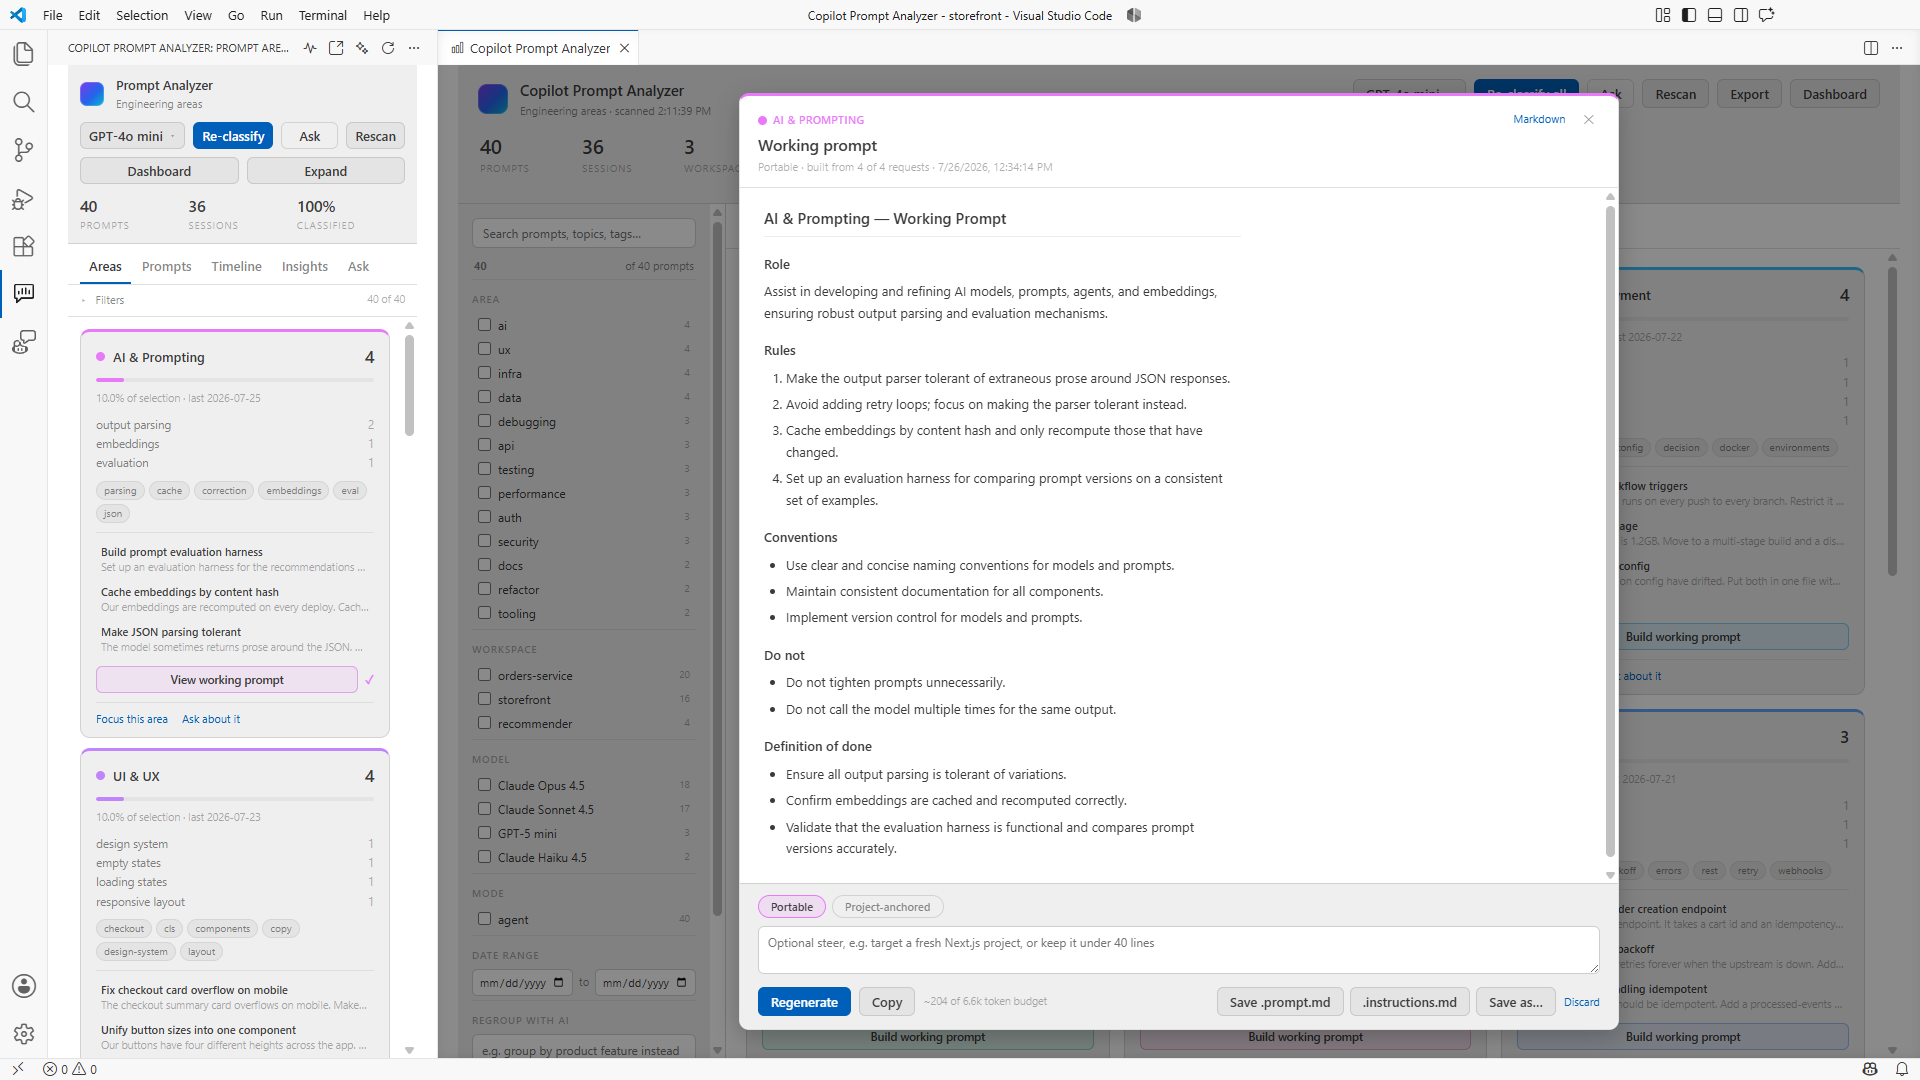Click the Discard link
The width and height of the screenshot is (1920, 1080).
[1581, 1002]
